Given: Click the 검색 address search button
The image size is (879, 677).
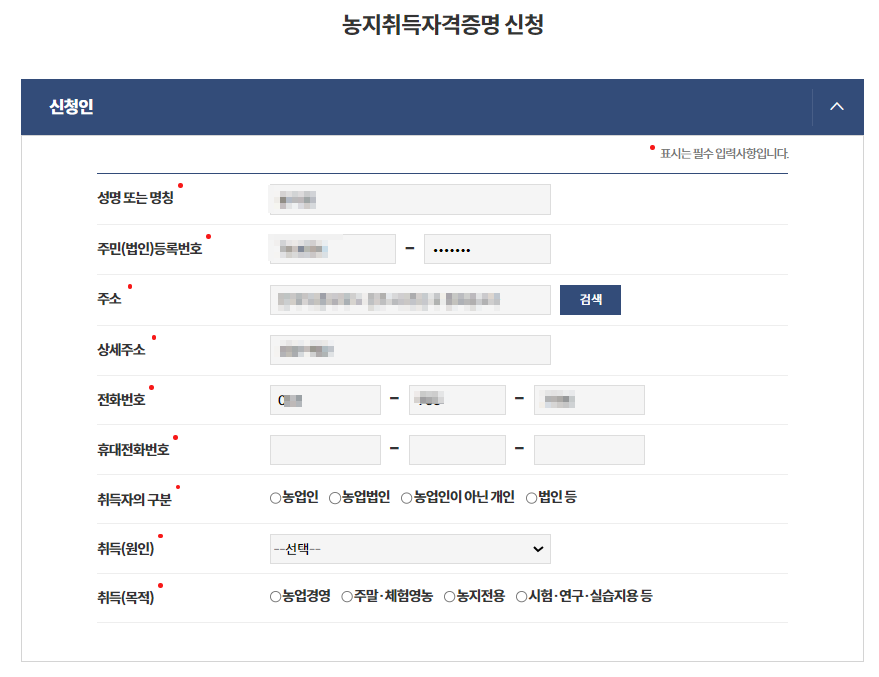Looking at the screenshot, I should 589,299.
